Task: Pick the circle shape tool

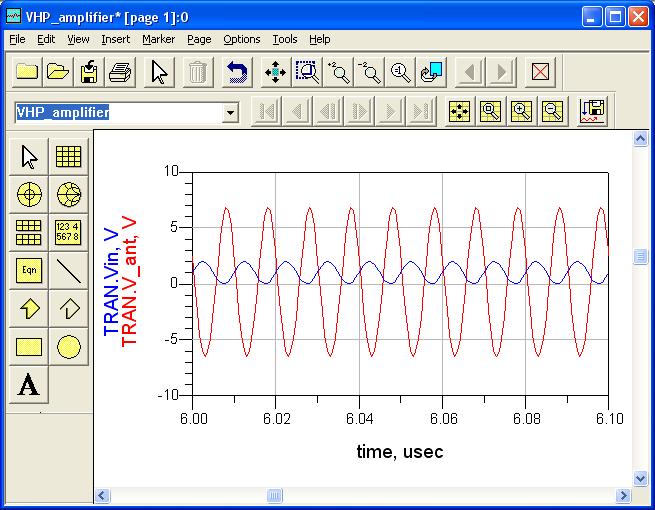Action: [x=68, y=346]
